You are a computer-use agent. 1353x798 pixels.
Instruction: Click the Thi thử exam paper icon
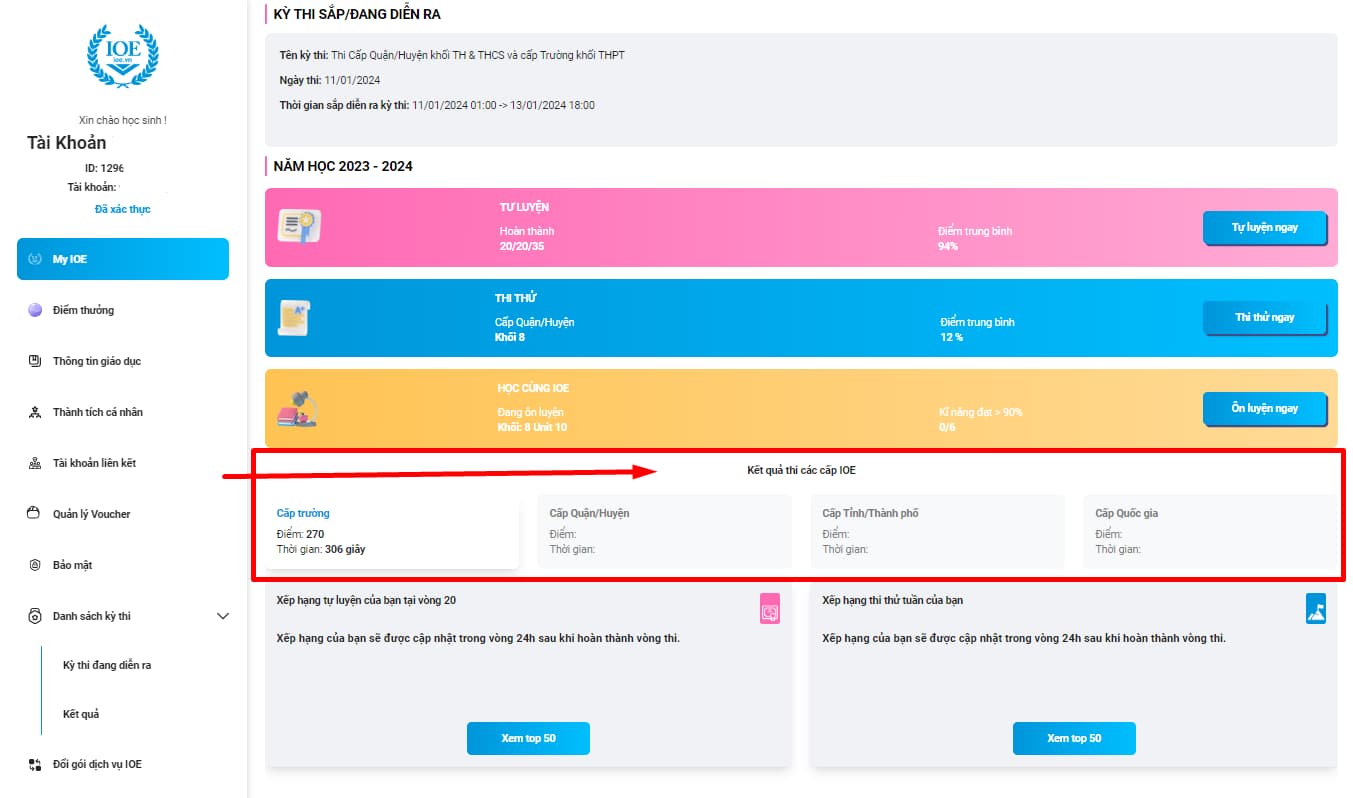point(295,318)
